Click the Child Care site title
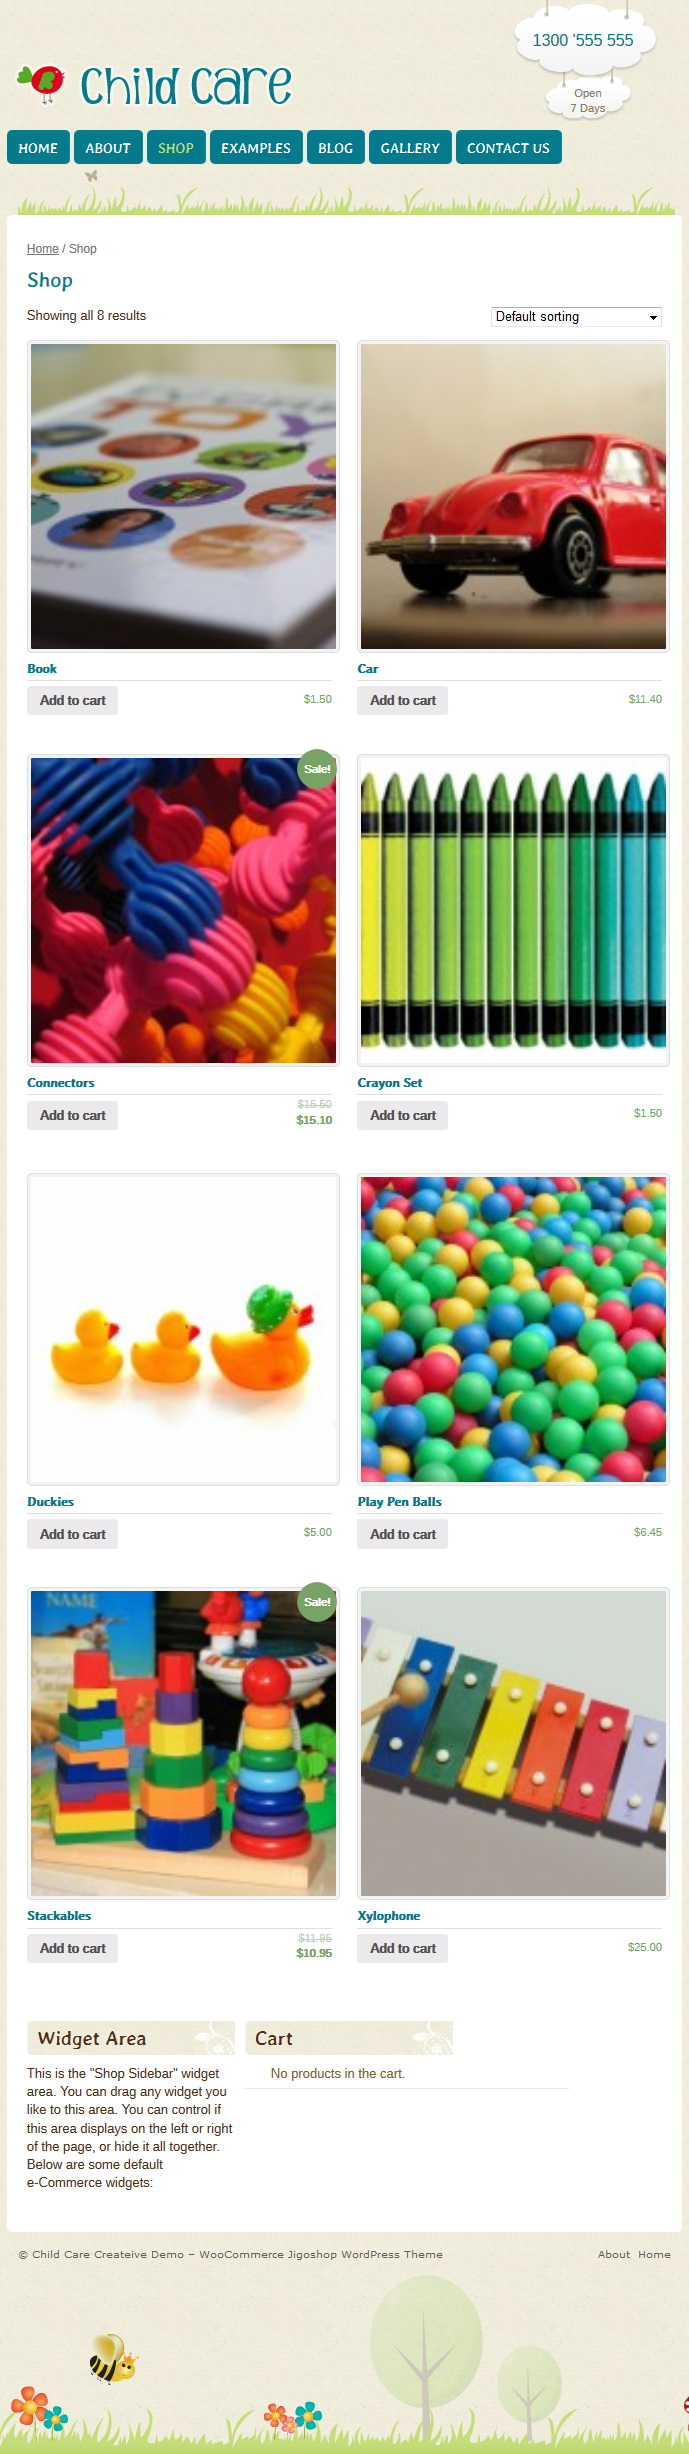 186,87
